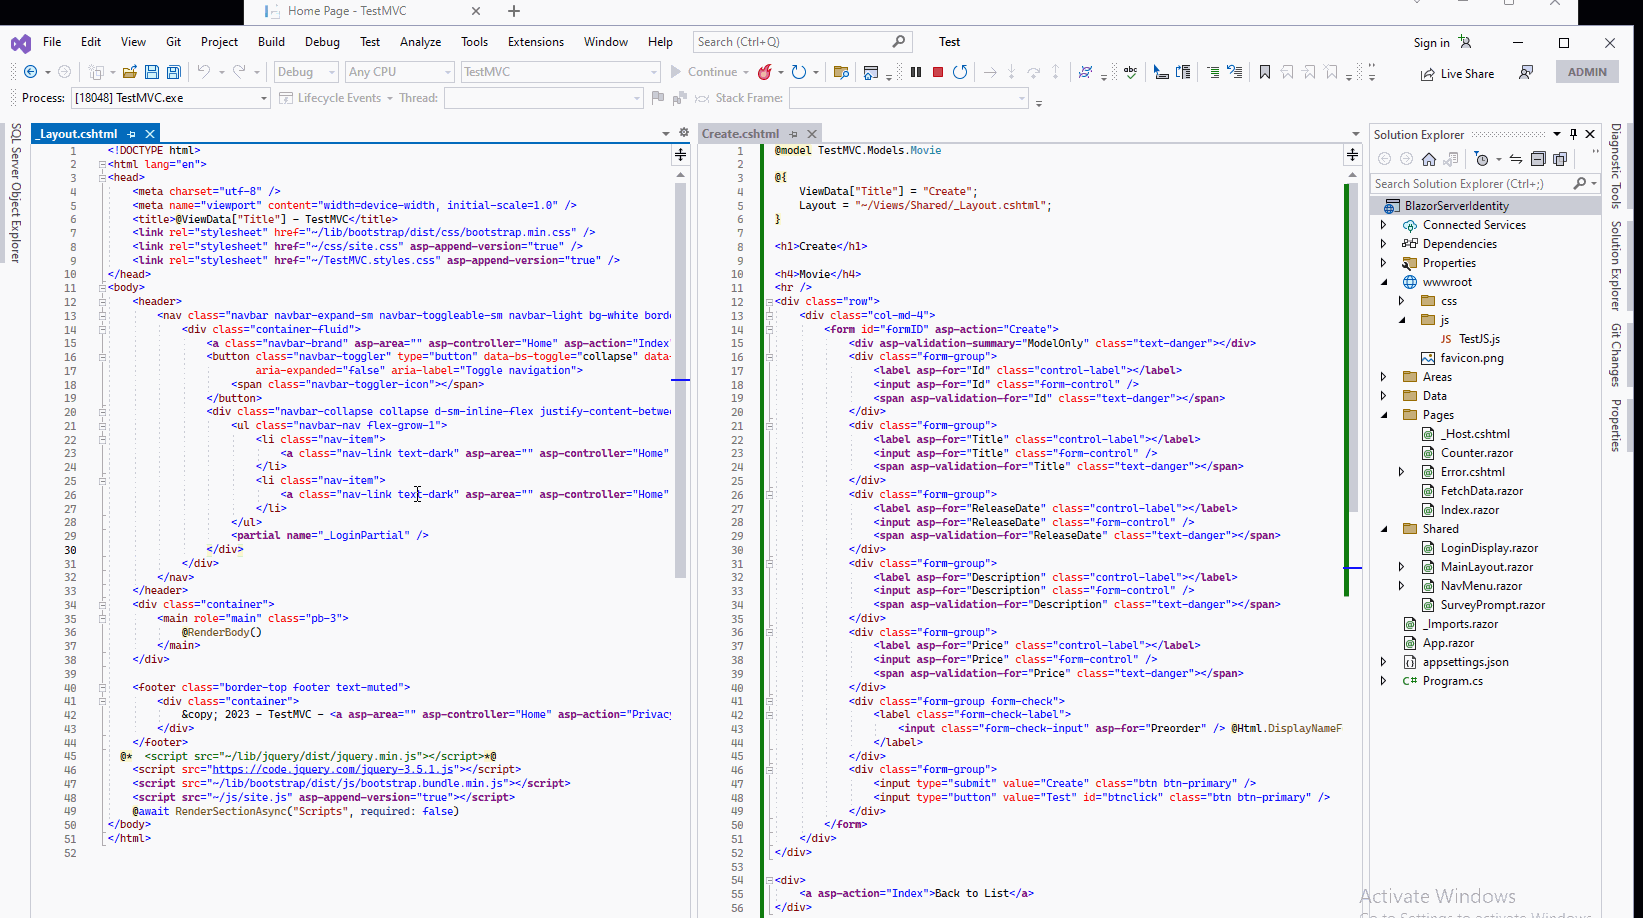Screen dimensions: 1643x918
Task: Open the Debug menu
Action: click(322, 42)
